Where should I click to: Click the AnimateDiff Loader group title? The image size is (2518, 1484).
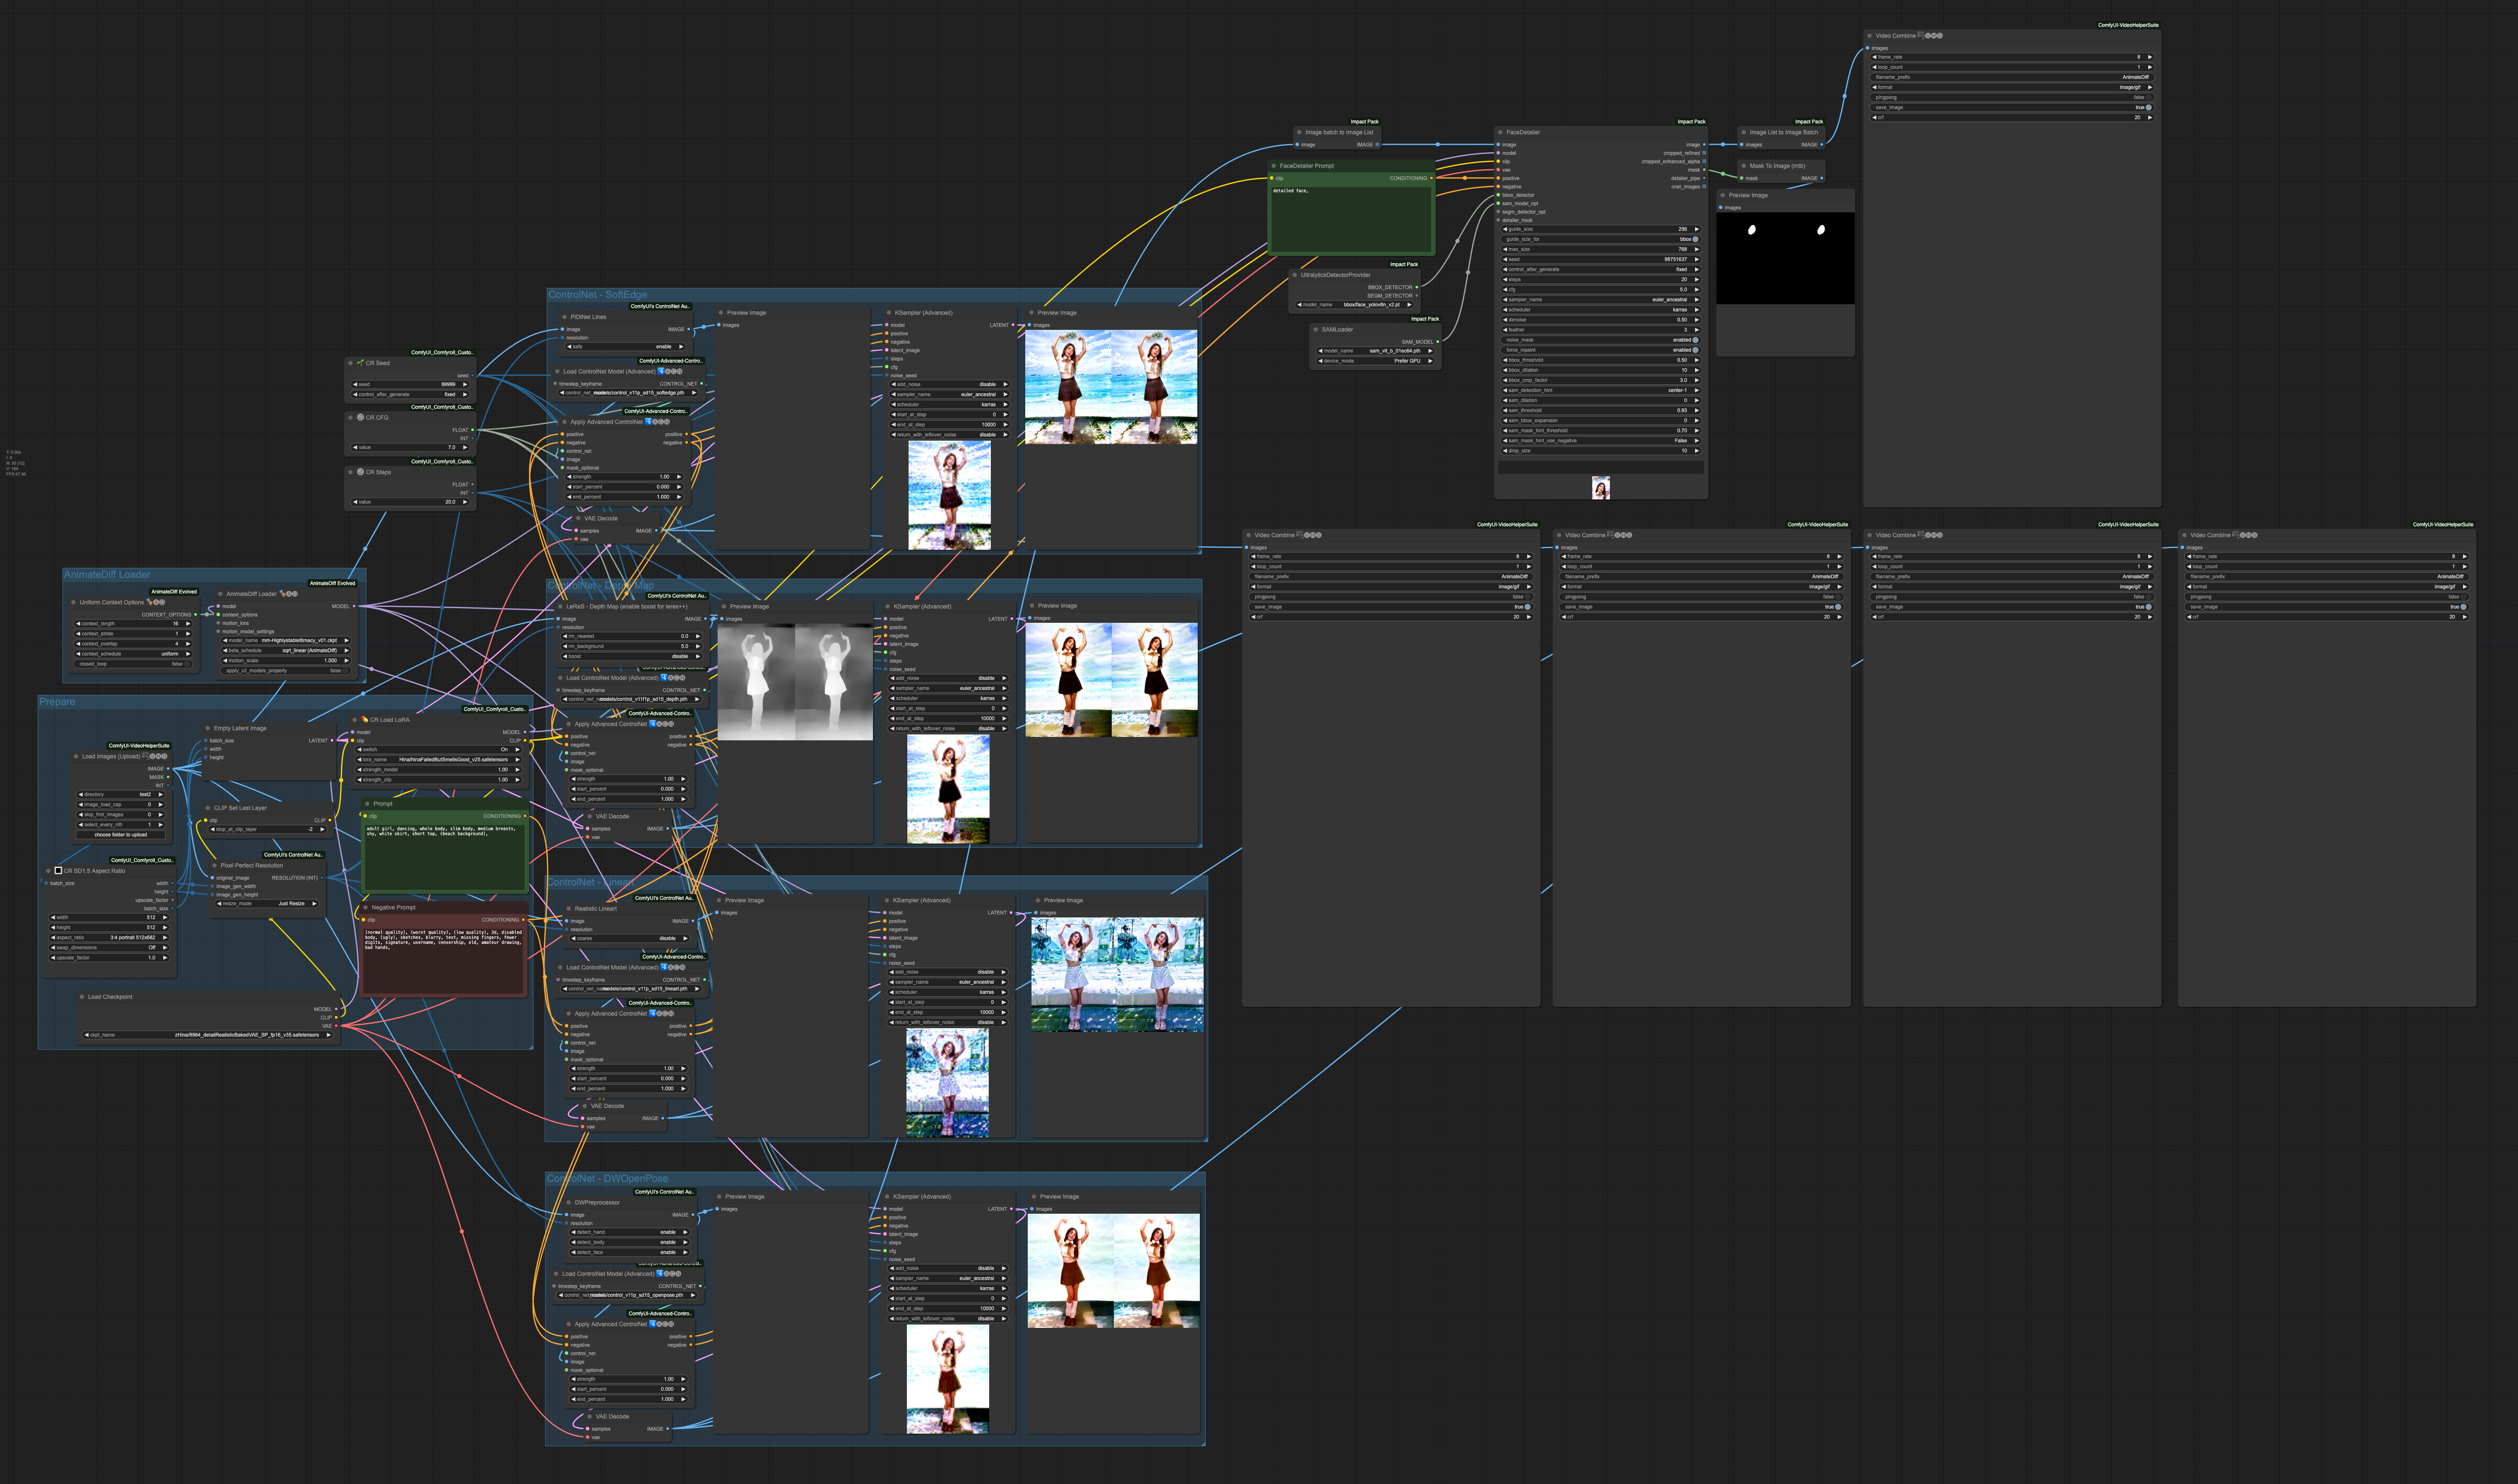click(107, 575)
